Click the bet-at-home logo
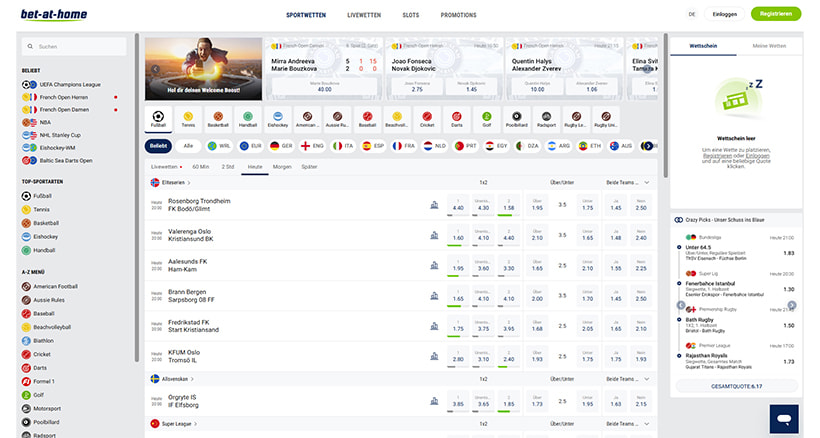Image resolution: width=820 pixels, height=438 pixels. point(54,14)
